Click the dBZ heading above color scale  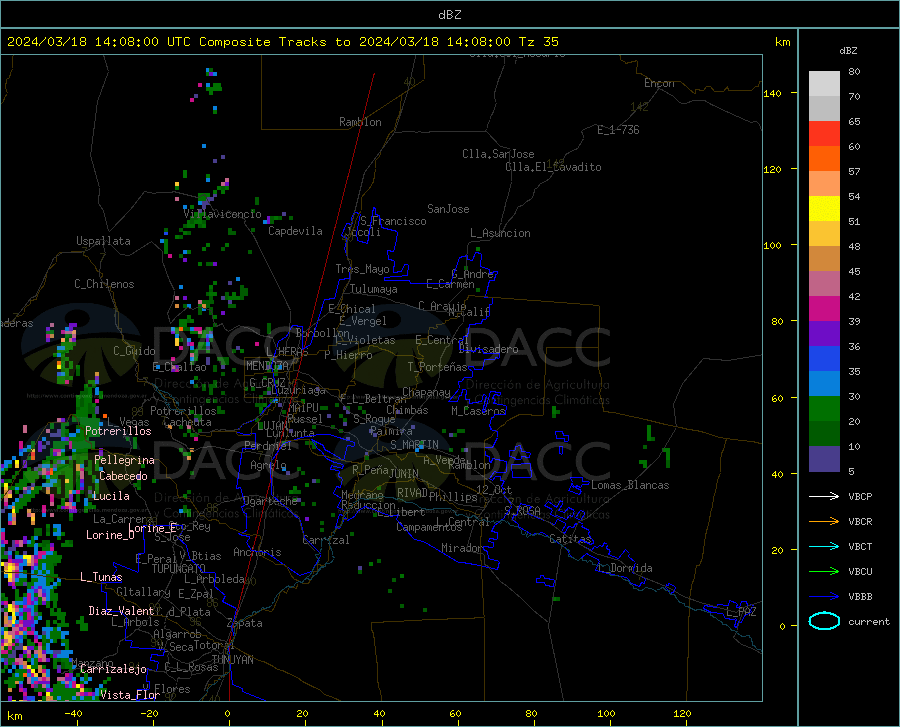[848, 50]
